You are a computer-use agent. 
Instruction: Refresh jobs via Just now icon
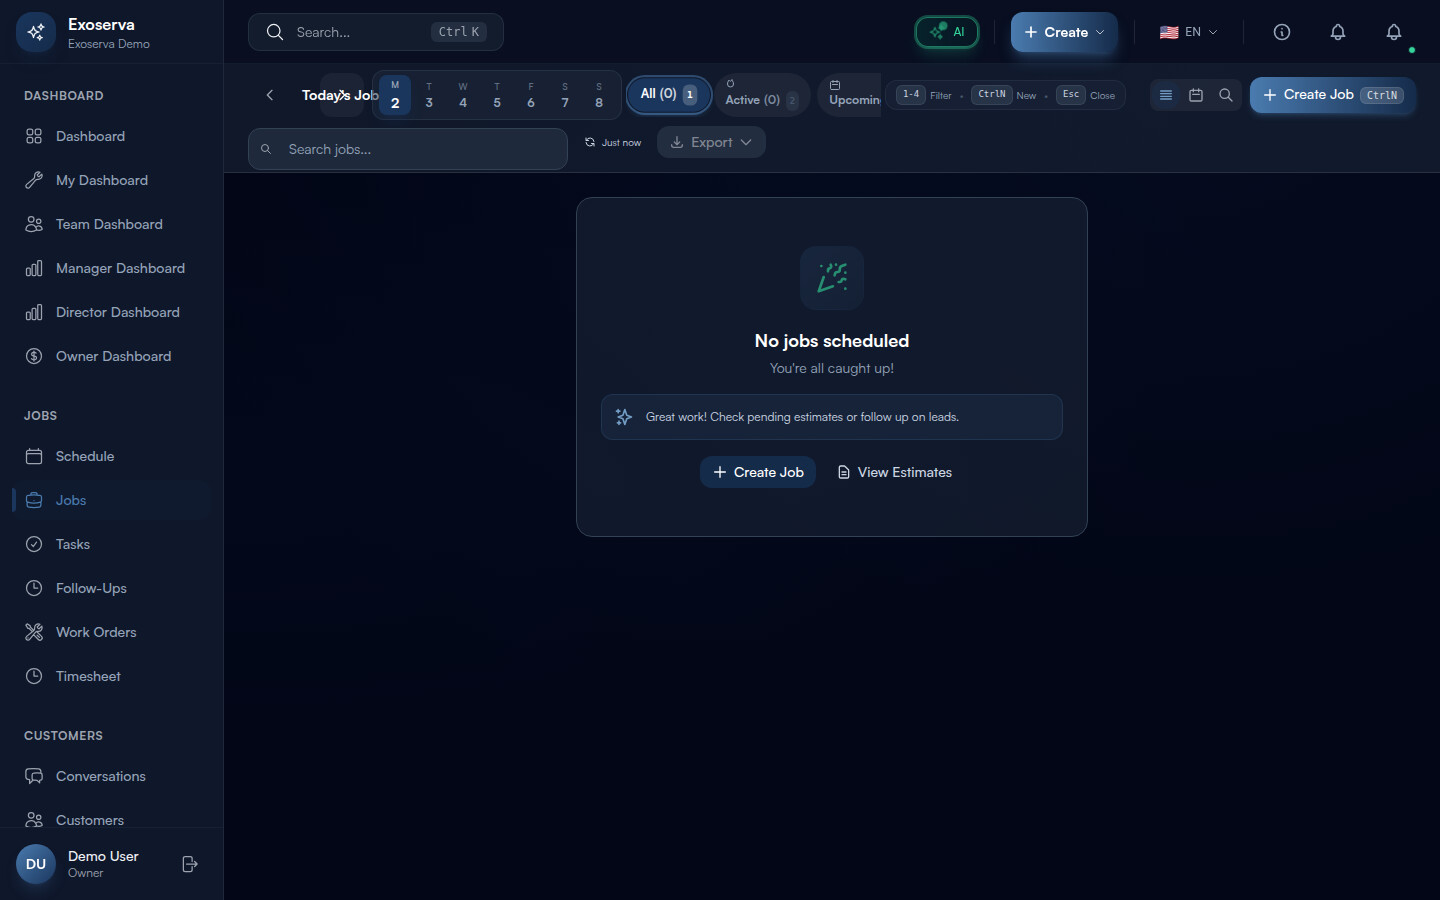coord(590,143)
